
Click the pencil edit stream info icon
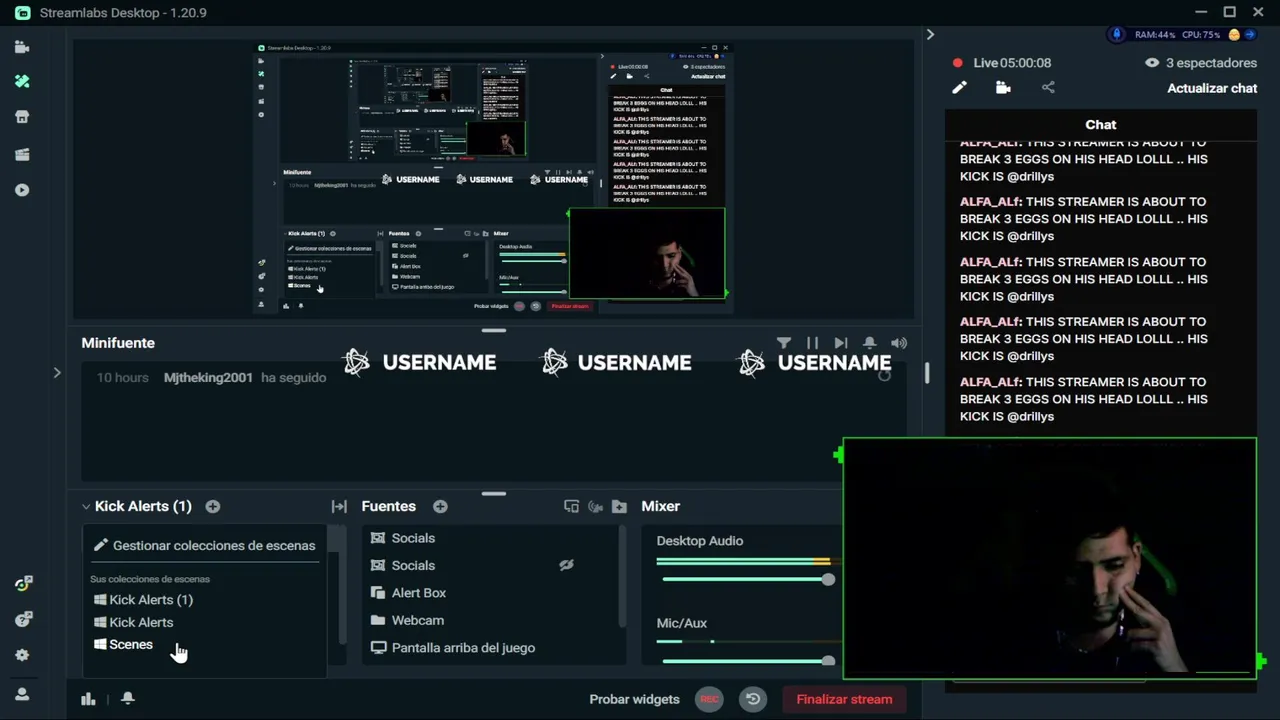click(x=959, y=88)
